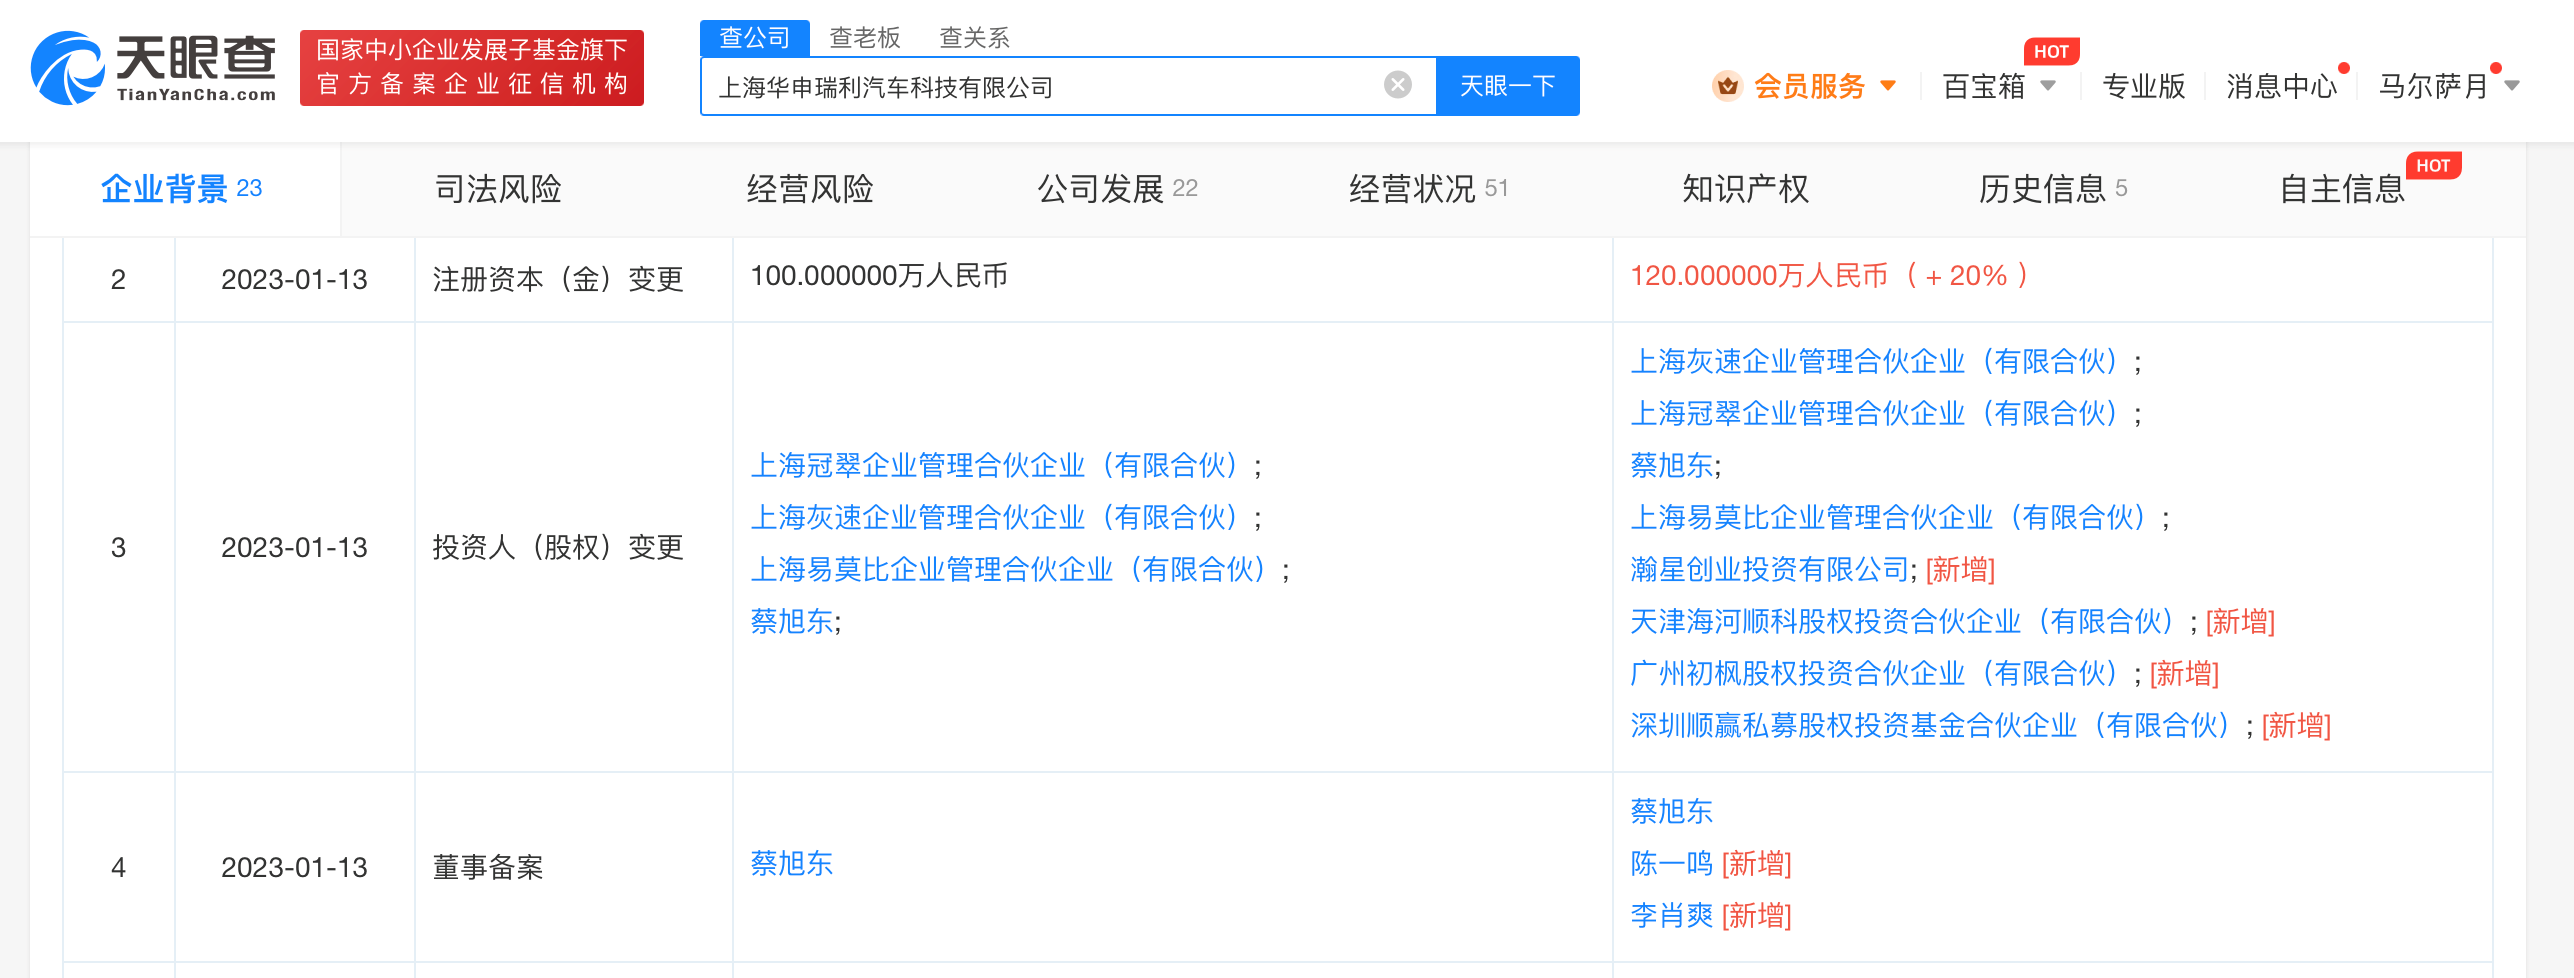Image resolution: width=2574 pixels, height=978 pixels.
Task: Open 陈一鸣 director link
Action: pyautogui.click(x=1671, y=863)
